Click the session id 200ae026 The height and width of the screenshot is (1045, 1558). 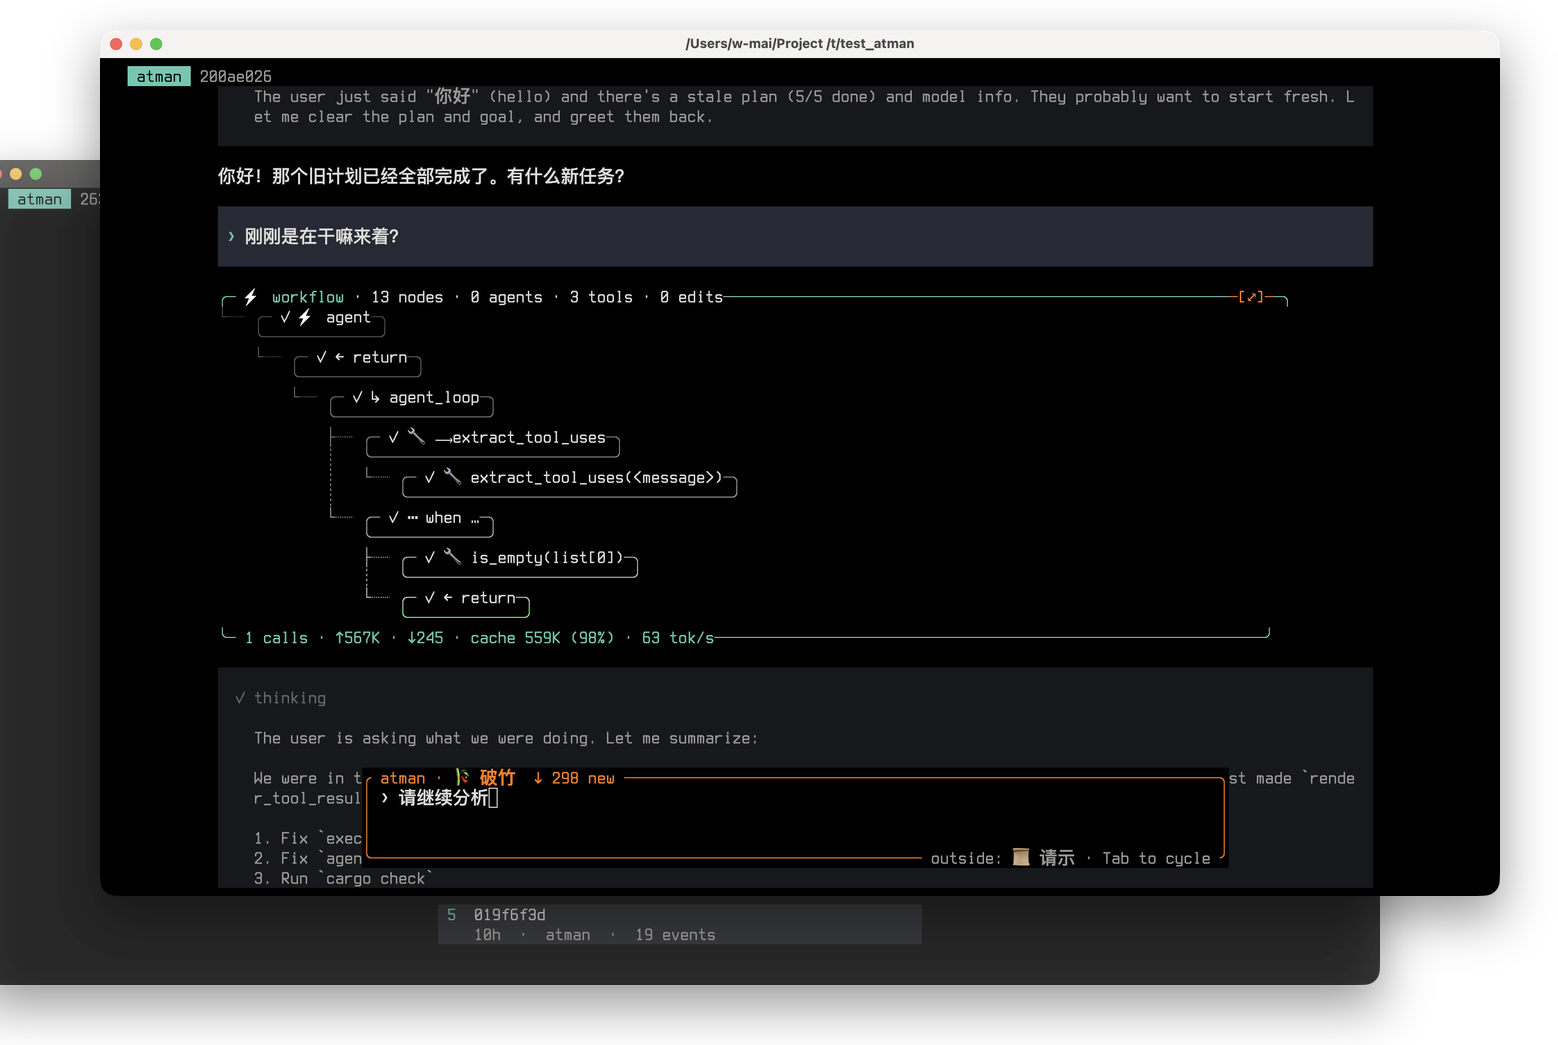(x=235, y=76)
